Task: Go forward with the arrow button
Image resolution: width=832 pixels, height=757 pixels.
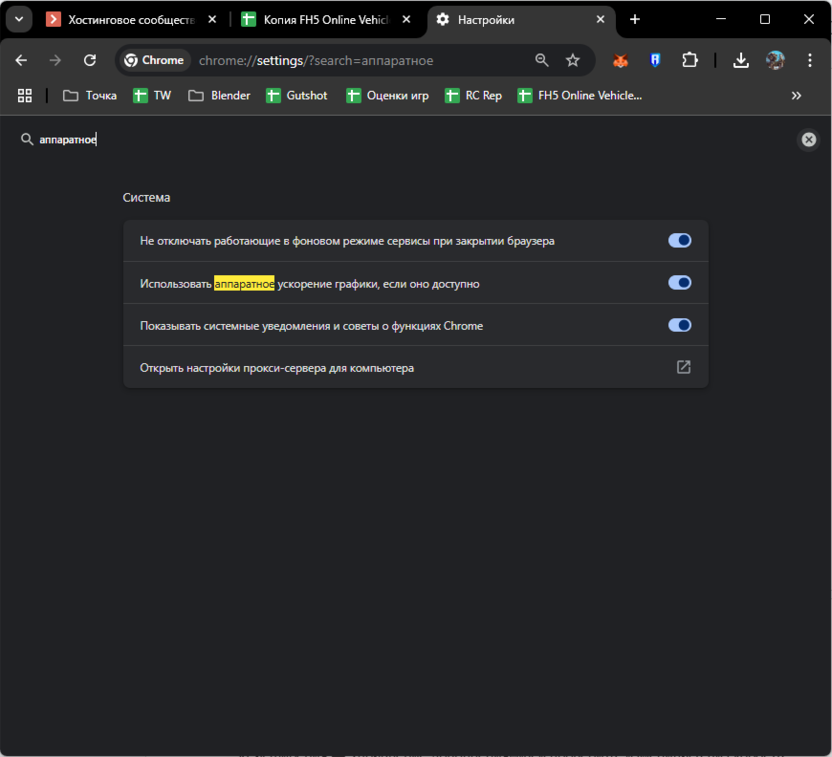Action: click(55, 60)
